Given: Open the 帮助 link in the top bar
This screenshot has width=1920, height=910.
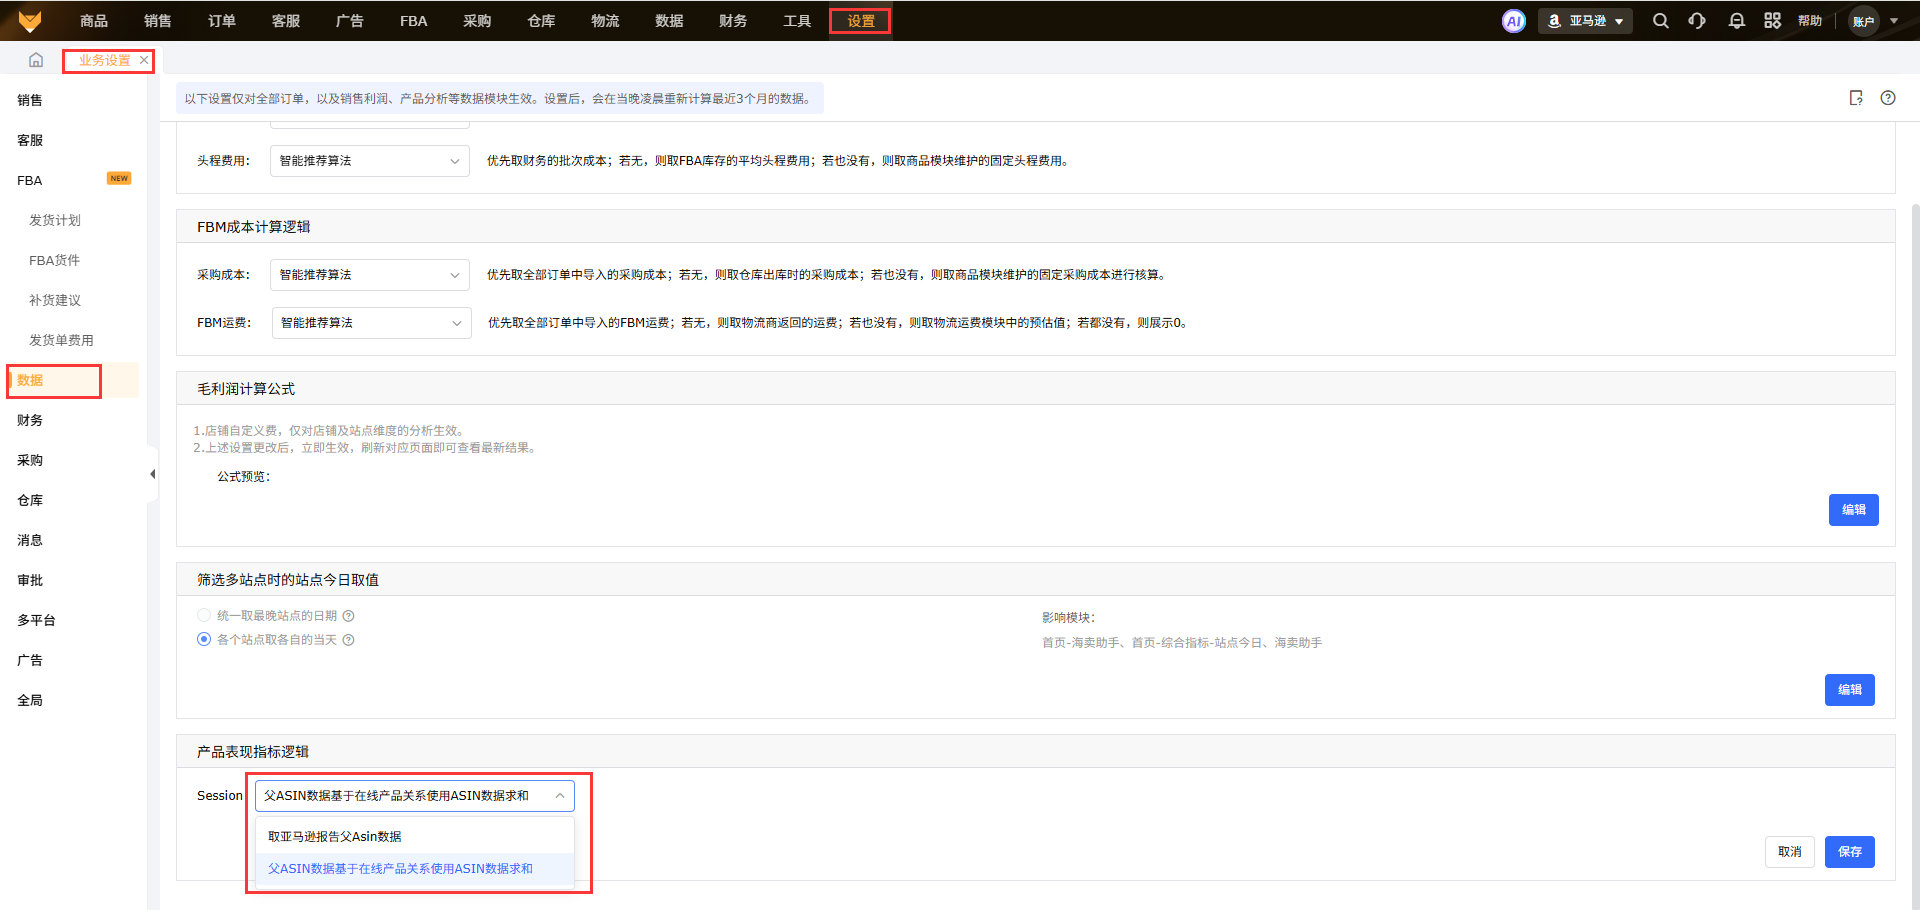Looking at the screenshot, I should (x=1810, y=21).
